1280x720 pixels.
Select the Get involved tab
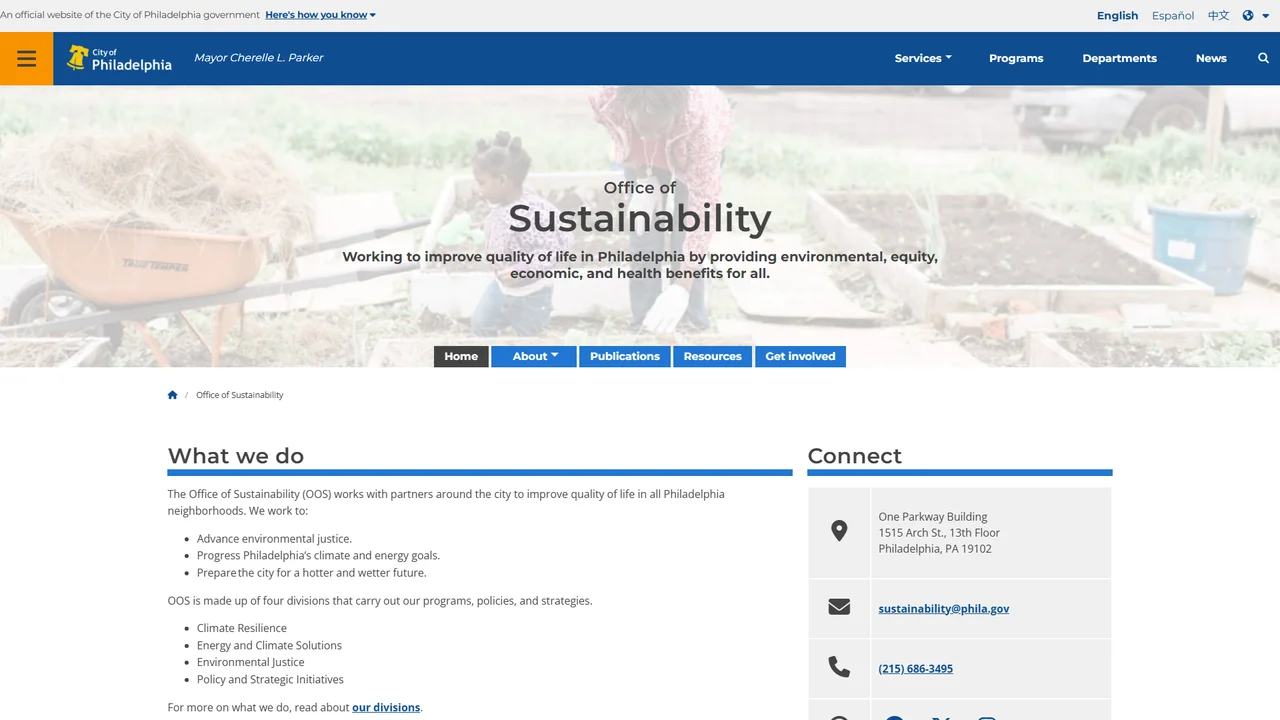pyautogui.click(x=800, y=356)
